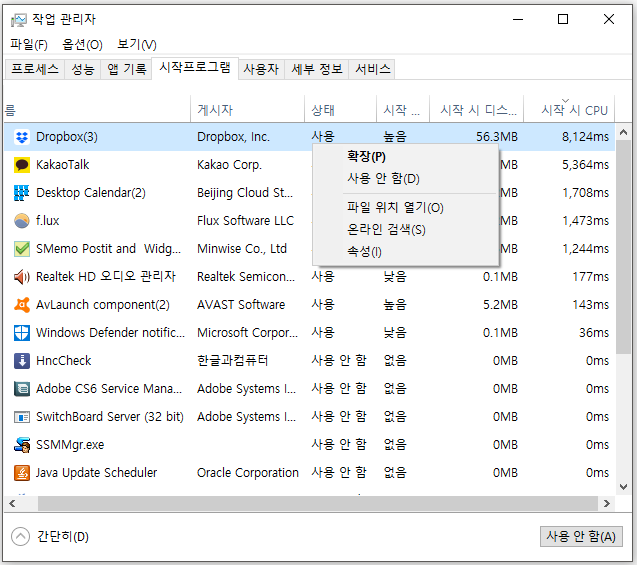This screenshot has width=637, height=565.
Task: Sort by 시작 시 디스크 column header
Action: pyautogui.click(x=477, y=109)
